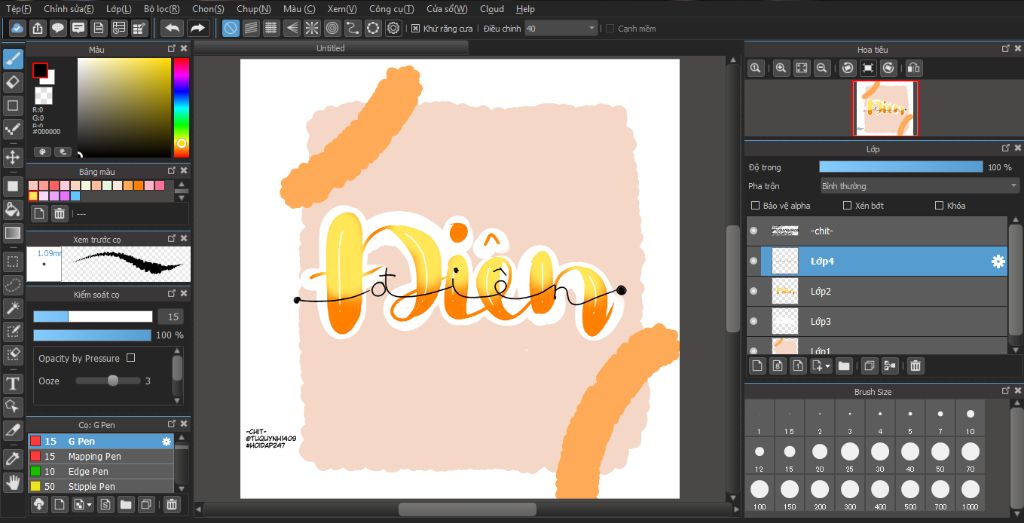Image resolution: width=1024 pixels, height=523 pixels.
Task: Click the Undo arrow in toolbar
Action: pyautogui.click(x=172, y=28)
